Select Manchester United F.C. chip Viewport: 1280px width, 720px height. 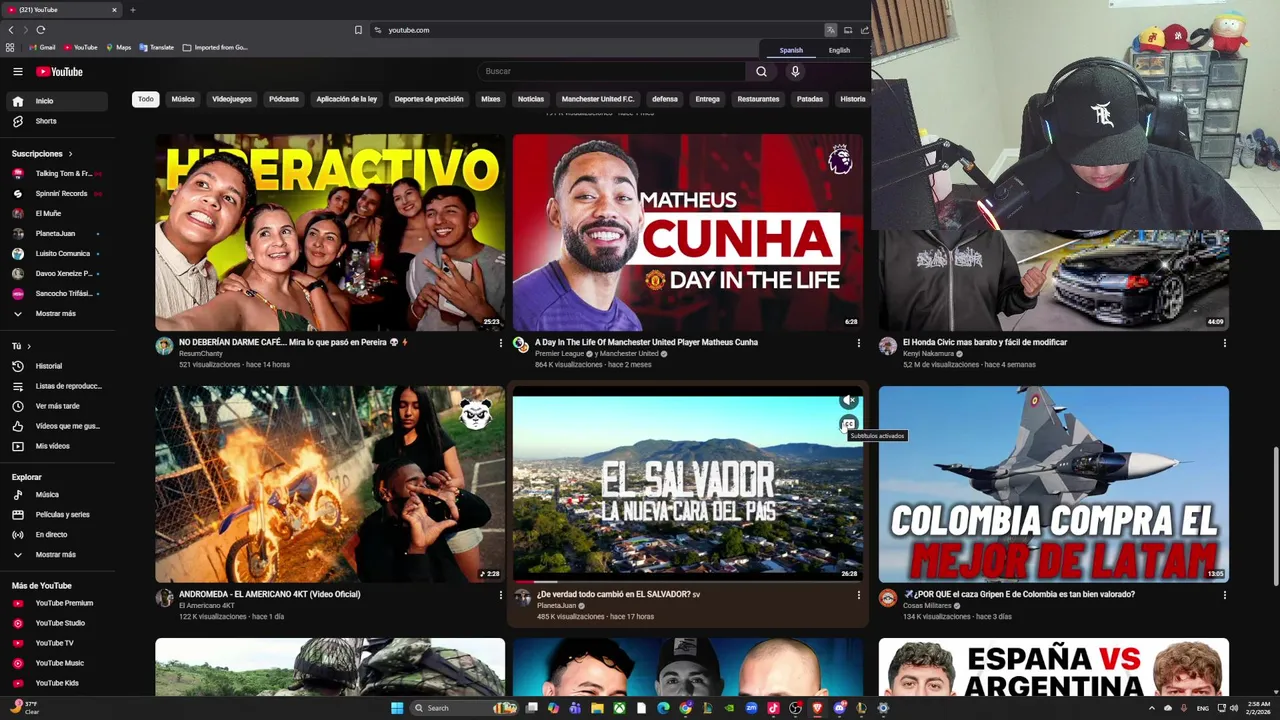point(598,99)
